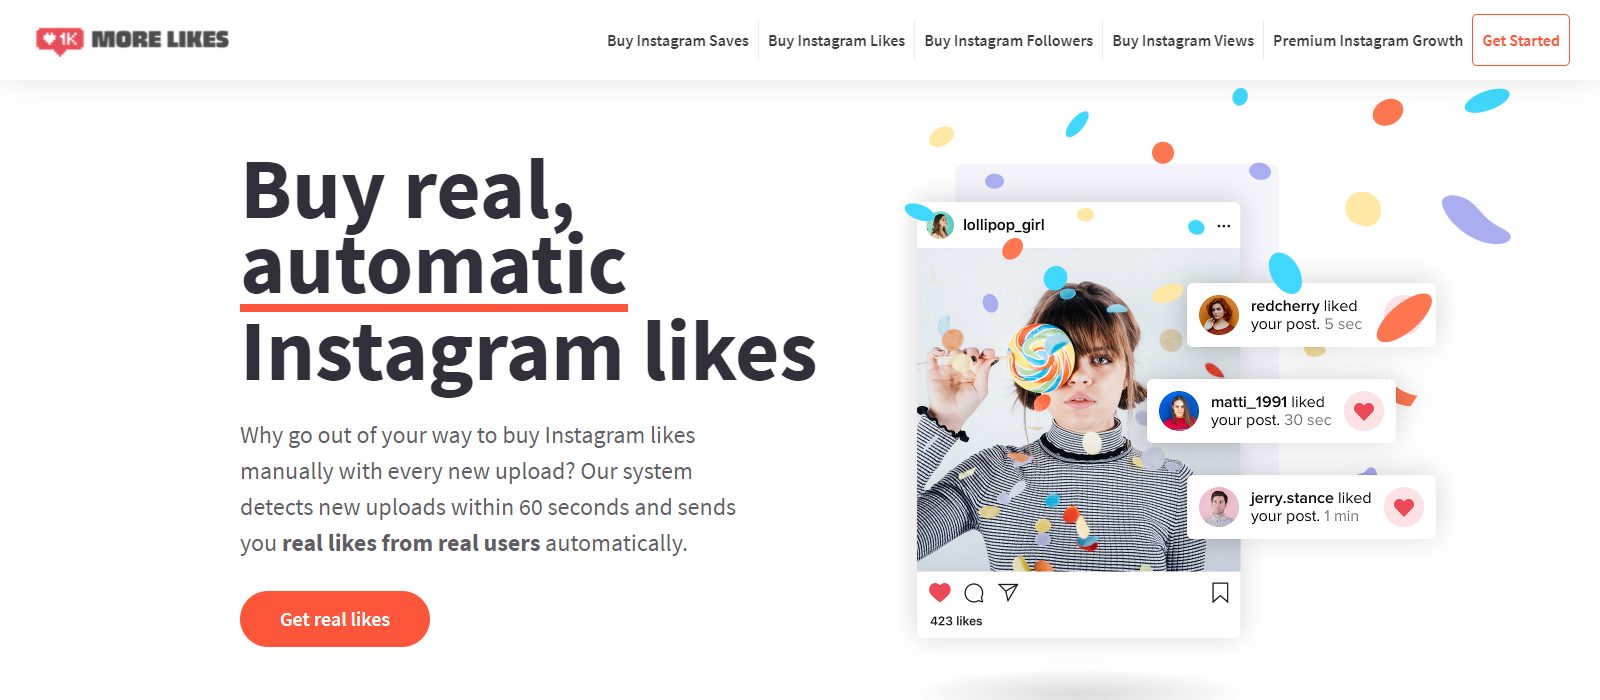Open Buy Instagram Views link
1600x700 pixels.
click(1183, 41)
